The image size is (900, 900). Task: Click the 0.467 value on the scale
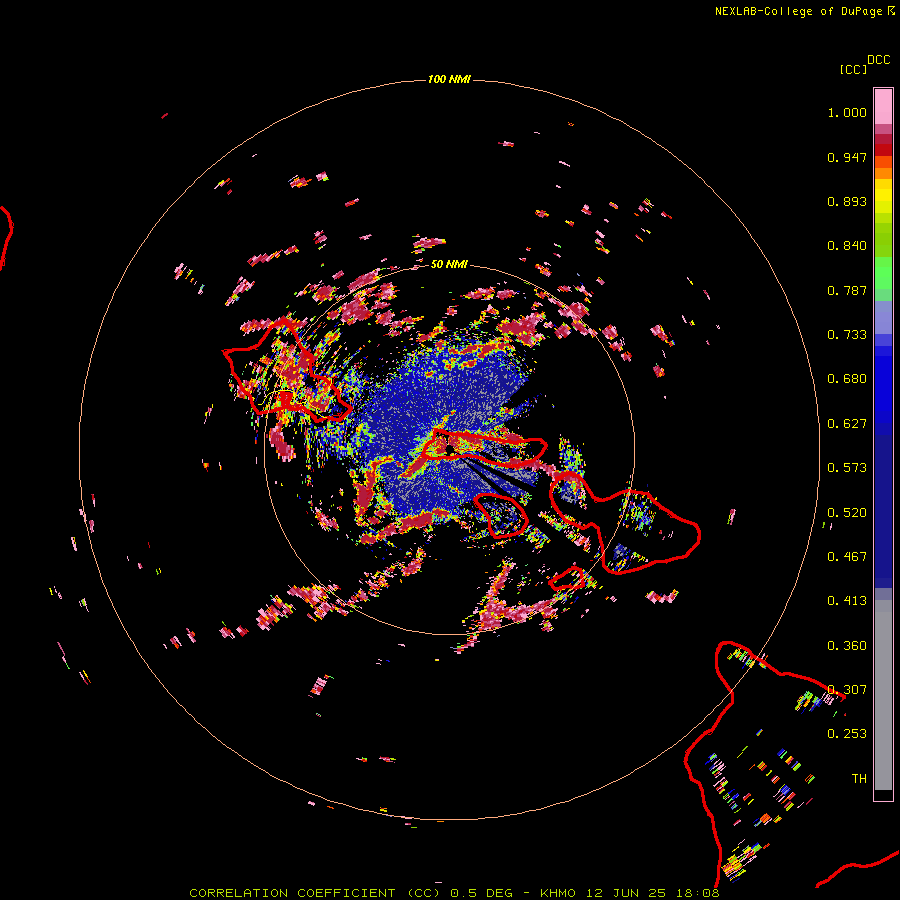tap(847, 557)
